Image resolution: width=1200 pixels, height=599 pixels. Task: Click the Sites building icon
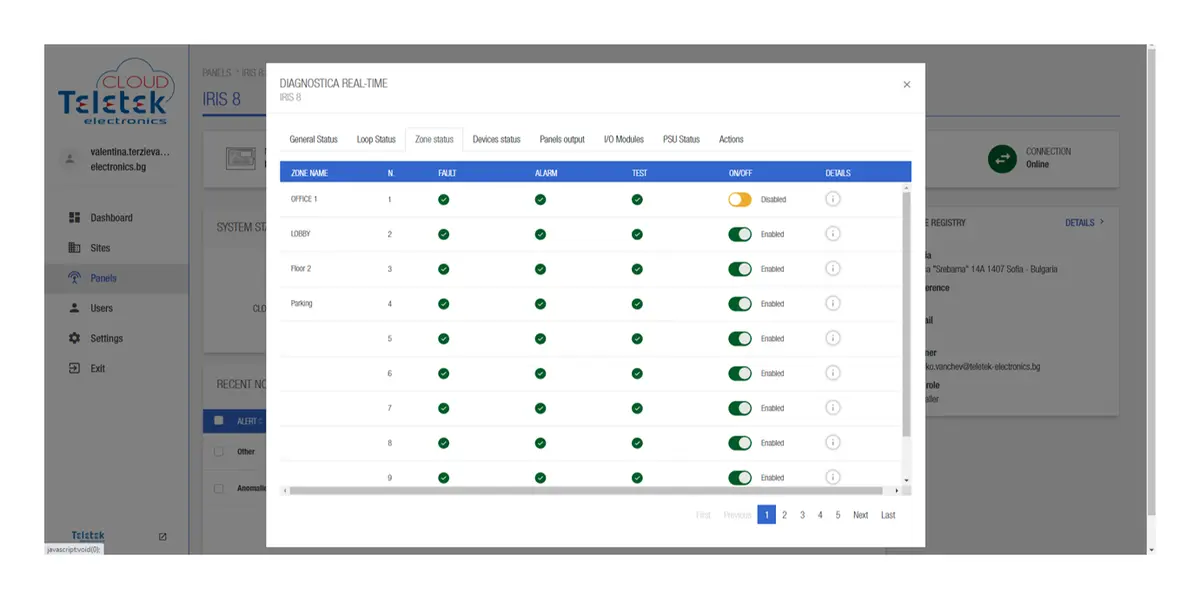[74, 248]
